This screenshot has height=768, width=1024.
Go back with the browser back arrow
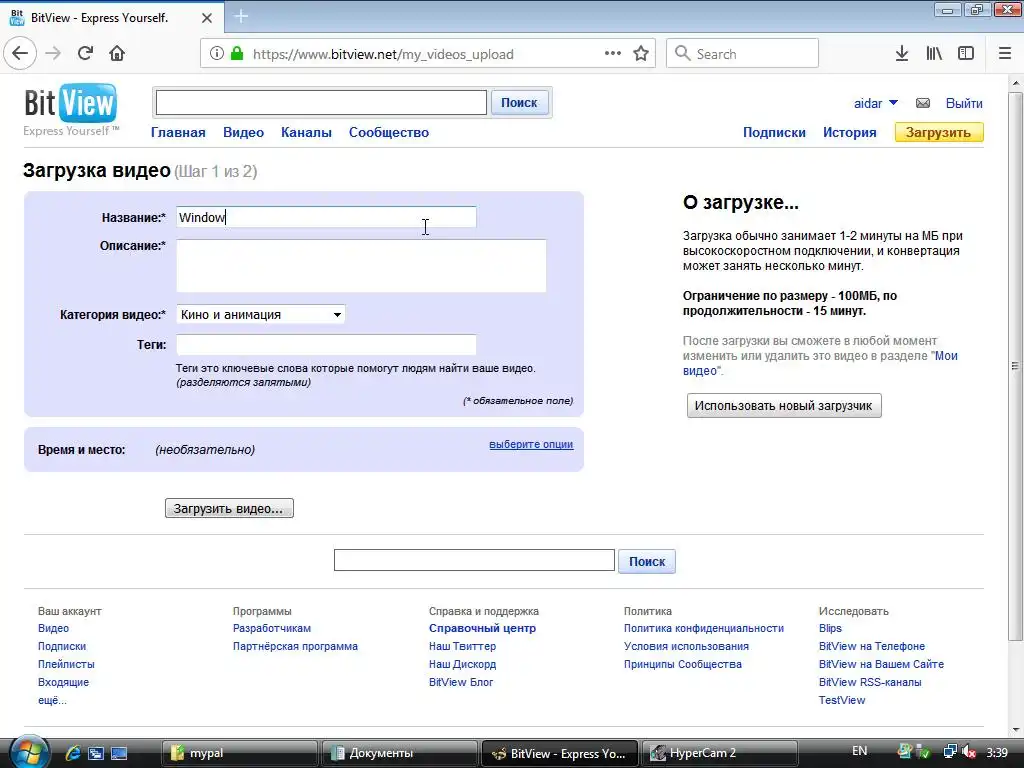click(20, 54)
